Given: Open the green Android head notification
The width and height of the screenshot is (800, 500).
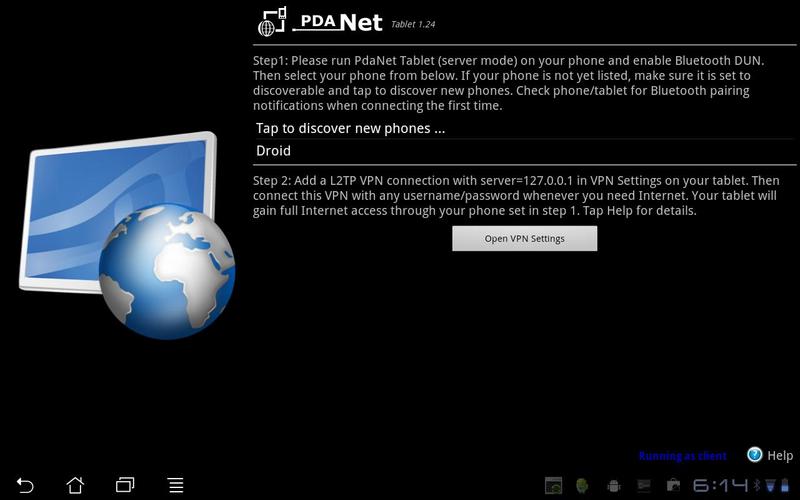Looking at the screenshot, I should [x=582, y=485].
